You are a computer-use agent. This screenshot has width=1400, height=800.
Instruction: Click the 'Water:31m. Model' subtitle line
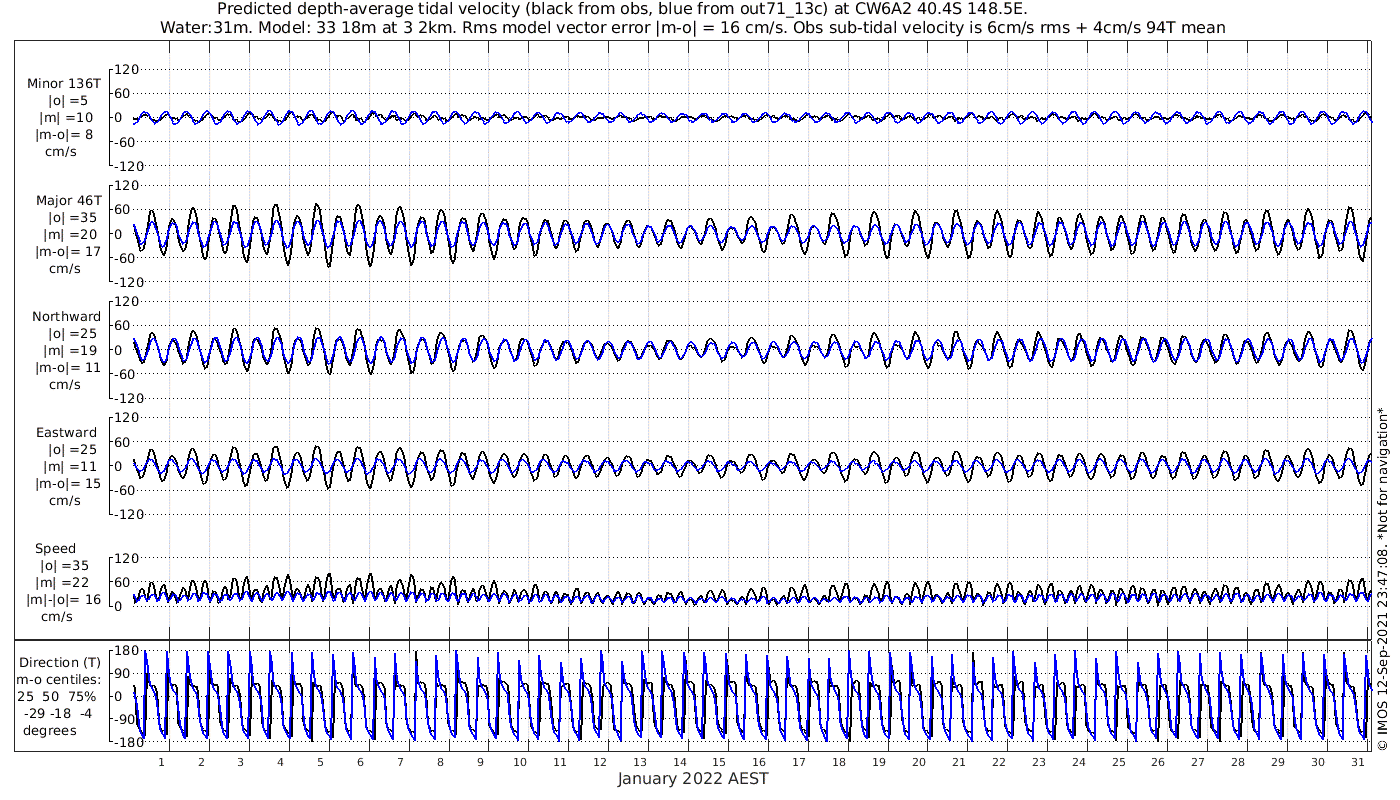pyautogui.click(x=692, y=28)
